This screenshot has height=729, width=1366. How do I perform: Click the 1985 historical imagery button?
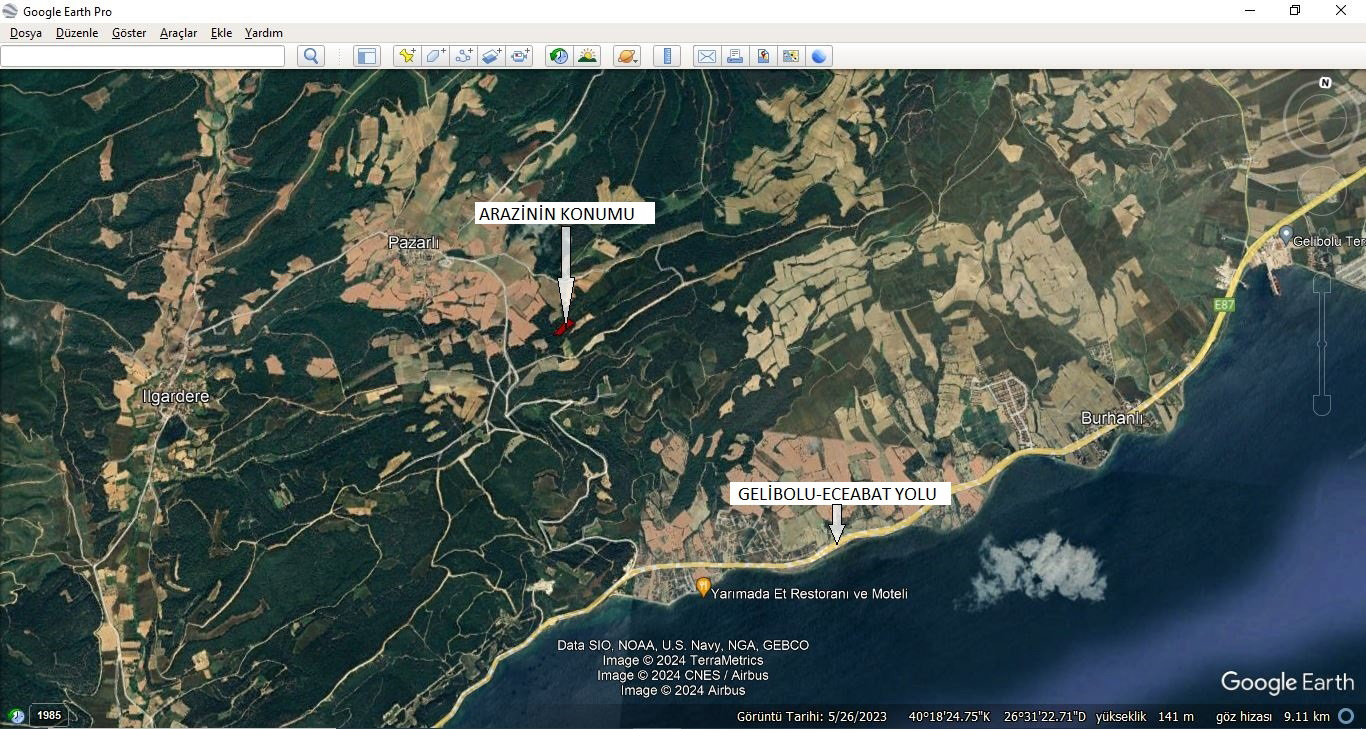pos(49,715)
